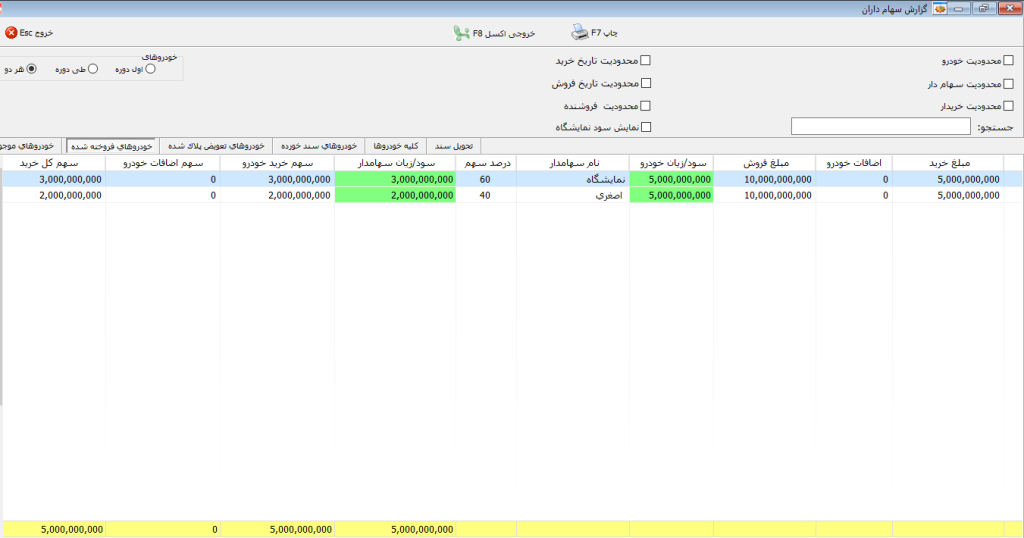Click the red exit icon (خروج Esc)

pos(11,33)
